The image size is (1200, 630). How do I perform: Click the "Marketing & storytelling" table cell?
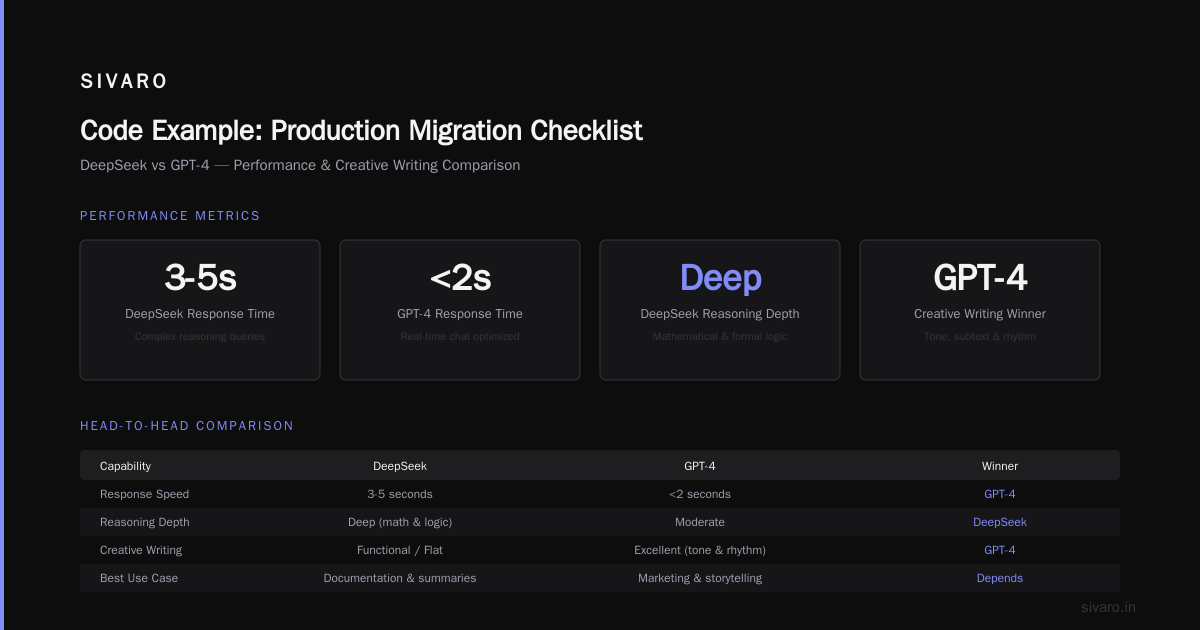(x=700, y=578)
